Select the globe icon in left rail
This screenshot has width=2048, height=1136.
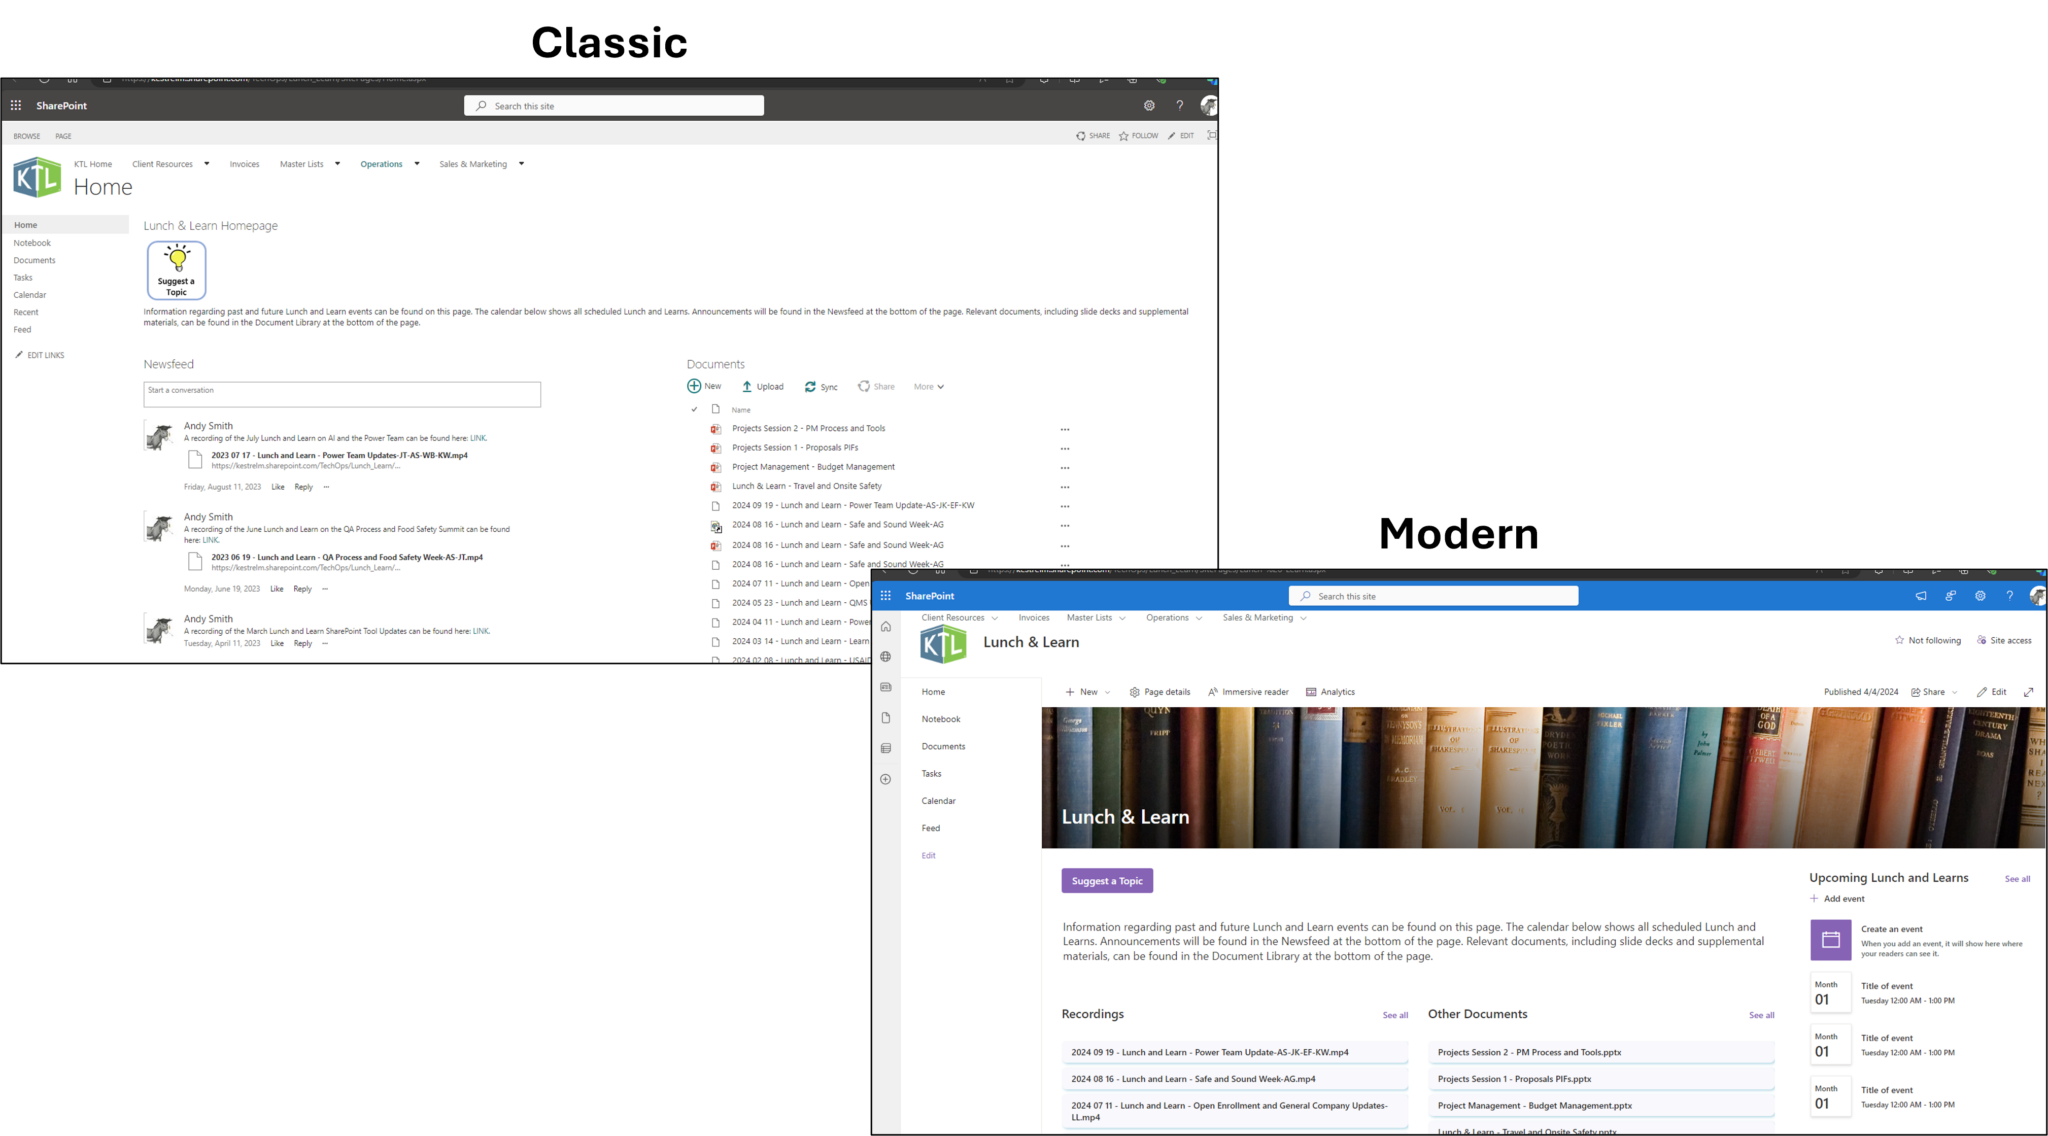[886, 656]
